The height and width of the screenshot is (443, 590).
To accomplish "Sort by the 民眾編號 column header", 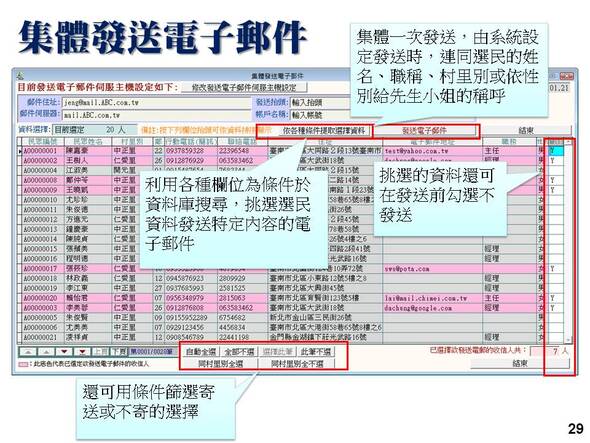I will [x=43, y=142].
